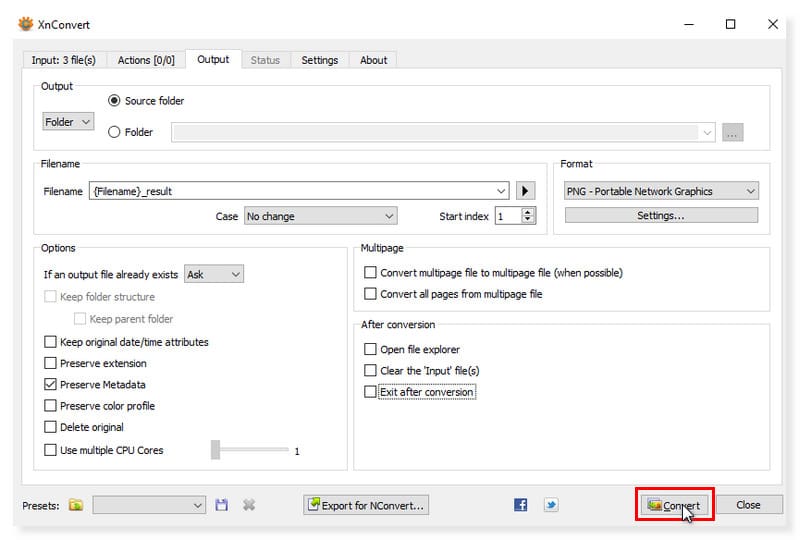Screen dimensions: 800x540
Task: Click the Convert button
Action: tap(674, 505)
